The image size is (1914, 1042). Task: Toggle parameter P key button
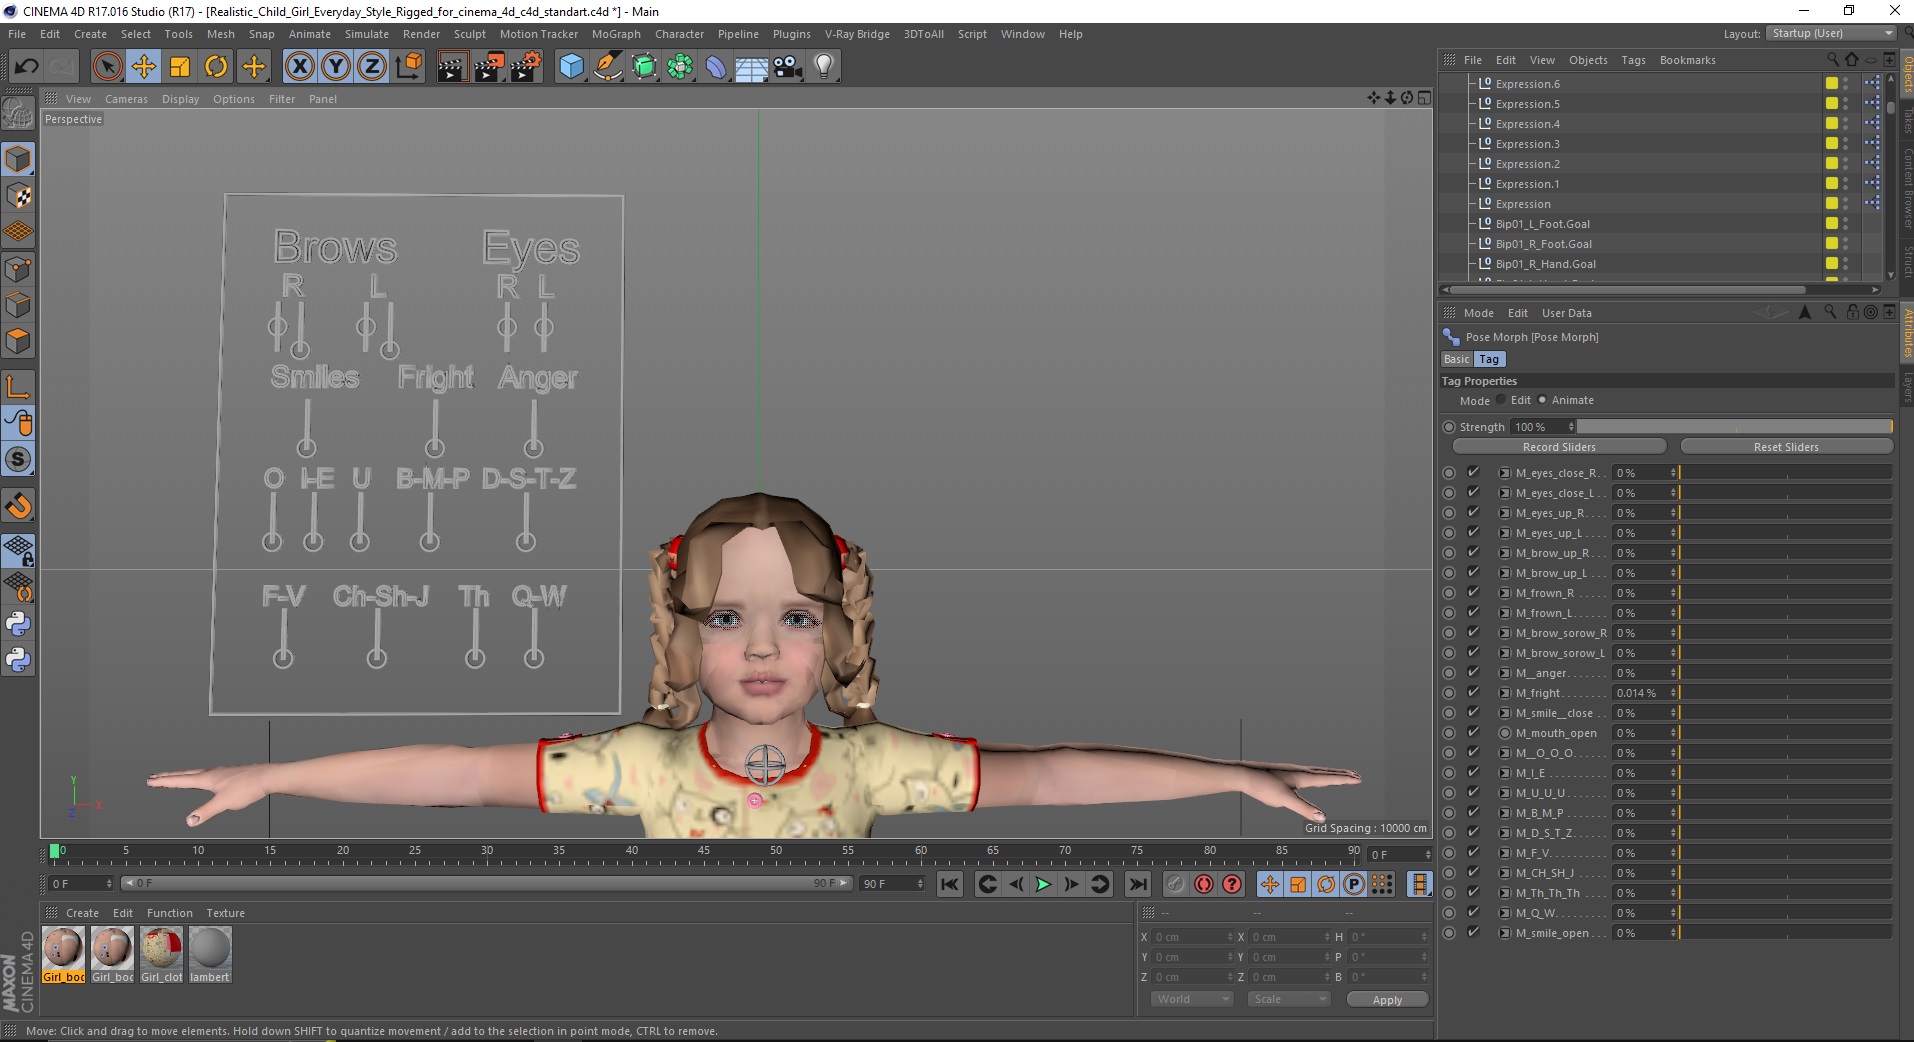pos(1354,884)
